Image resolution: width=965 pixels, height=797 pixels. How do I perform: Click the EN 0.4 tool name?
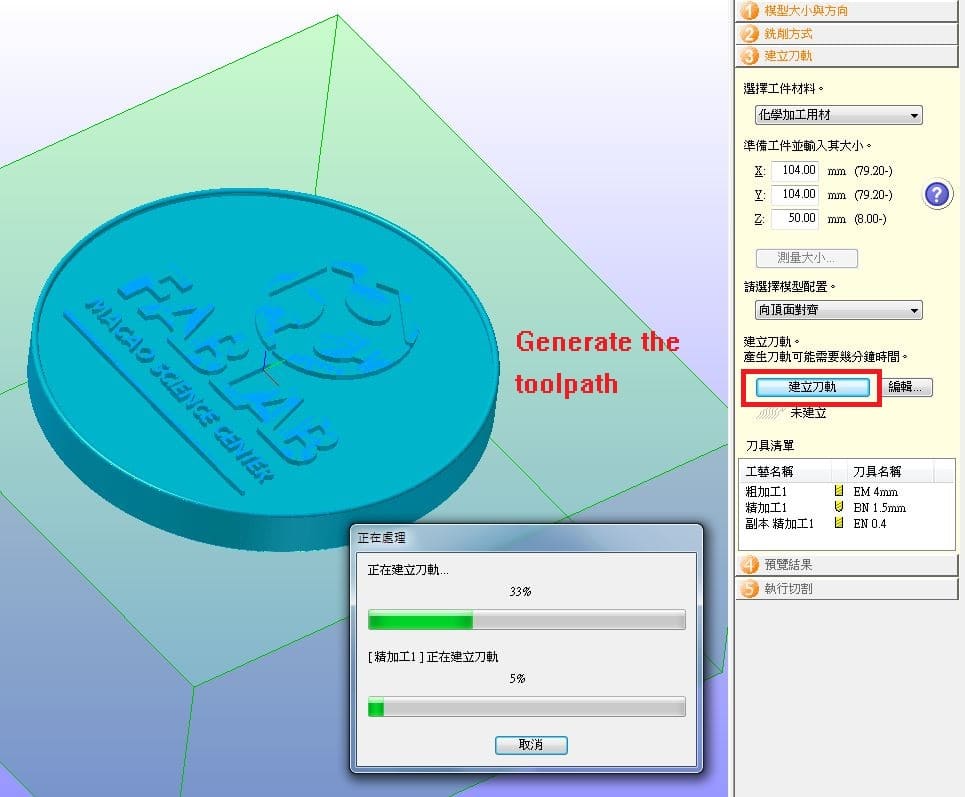tap(870, 524)
